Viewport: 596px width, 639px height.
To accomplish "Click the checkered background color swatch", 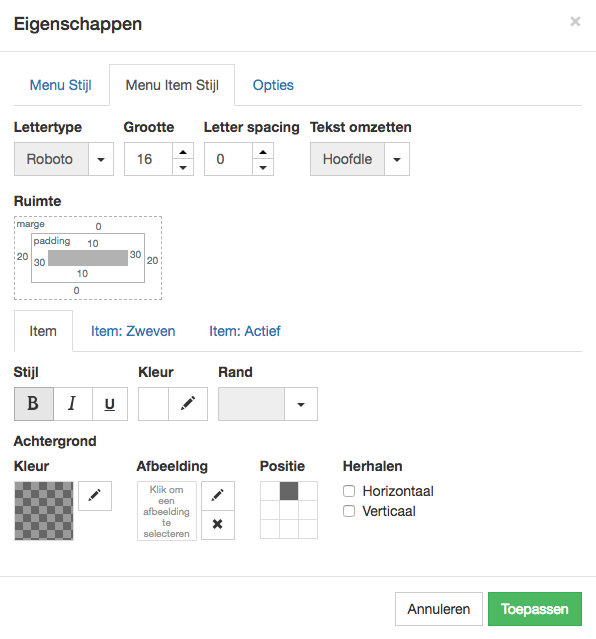I will (44, 511).
